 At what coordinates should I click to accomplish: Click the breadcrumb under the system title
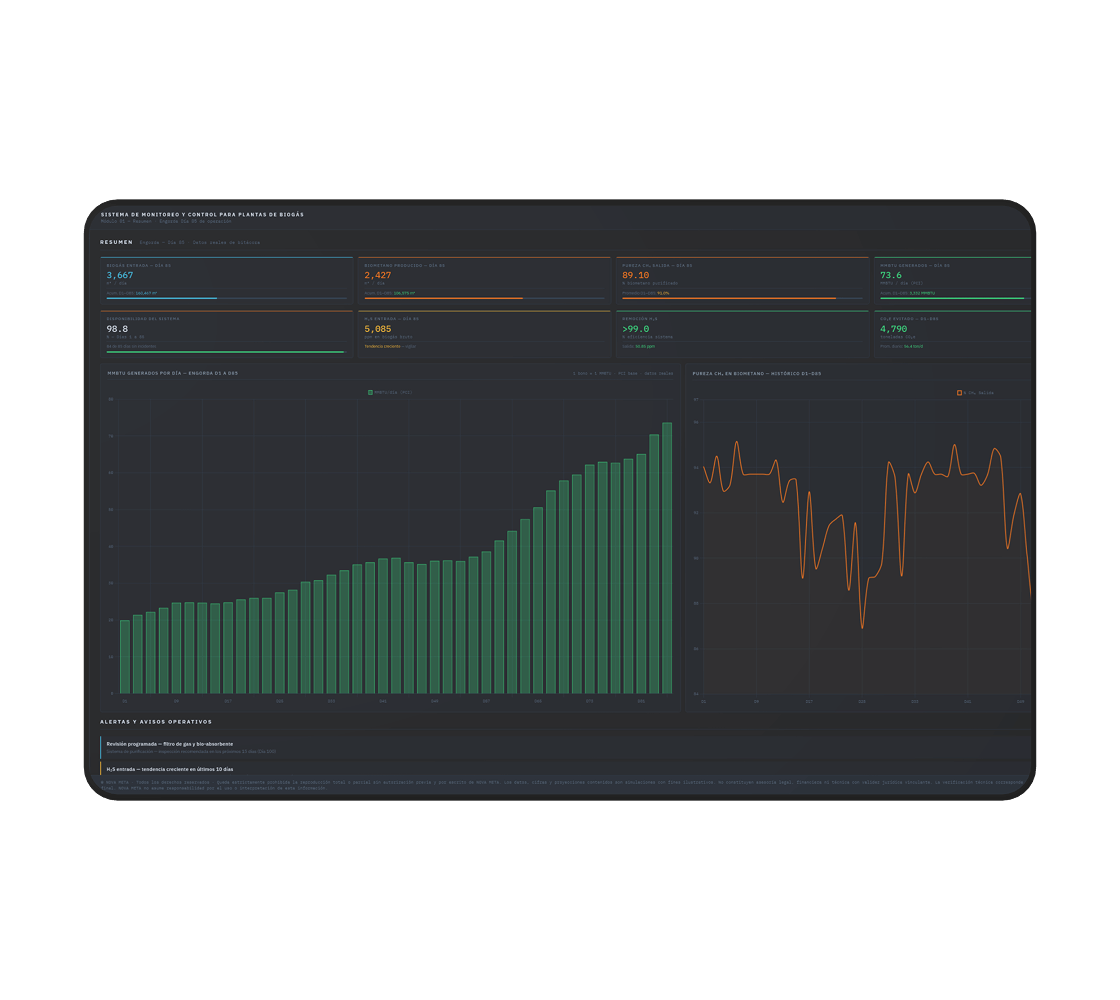pyautogui.click(x=166, y=222)
